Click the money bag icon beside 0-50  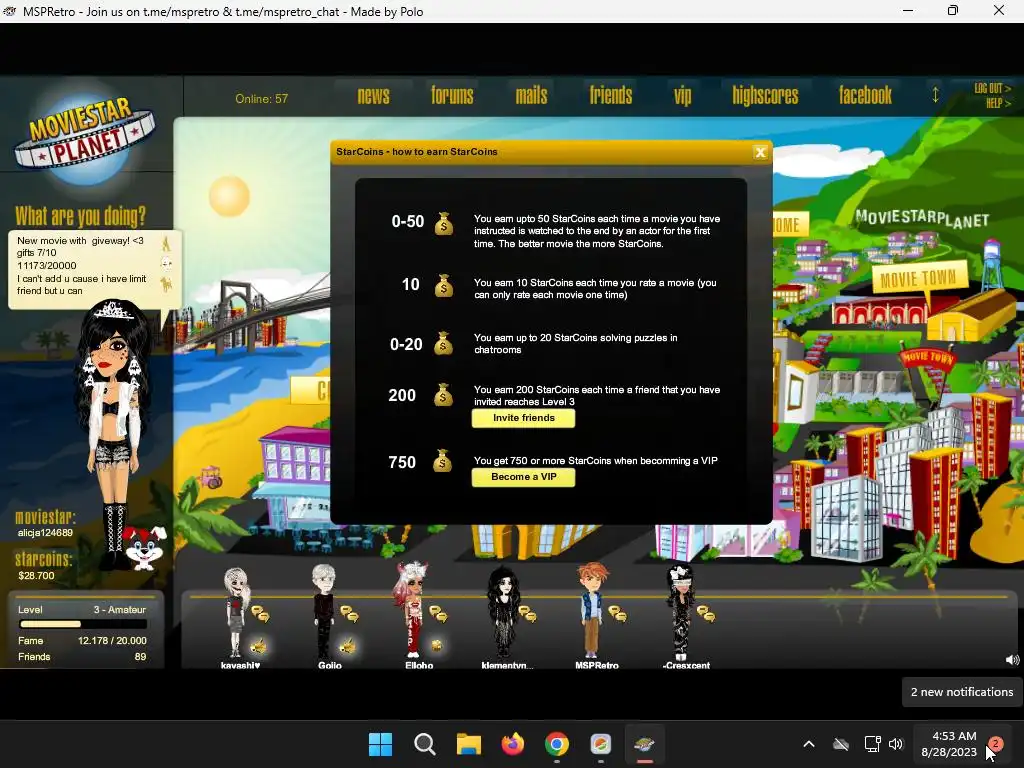click(444, 223)
